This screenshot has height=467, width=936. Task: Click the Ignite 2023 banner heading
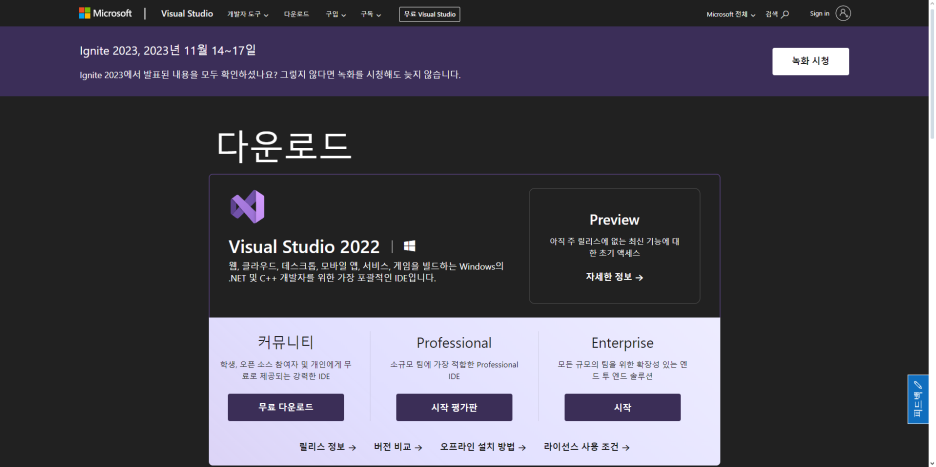[168, 51]
